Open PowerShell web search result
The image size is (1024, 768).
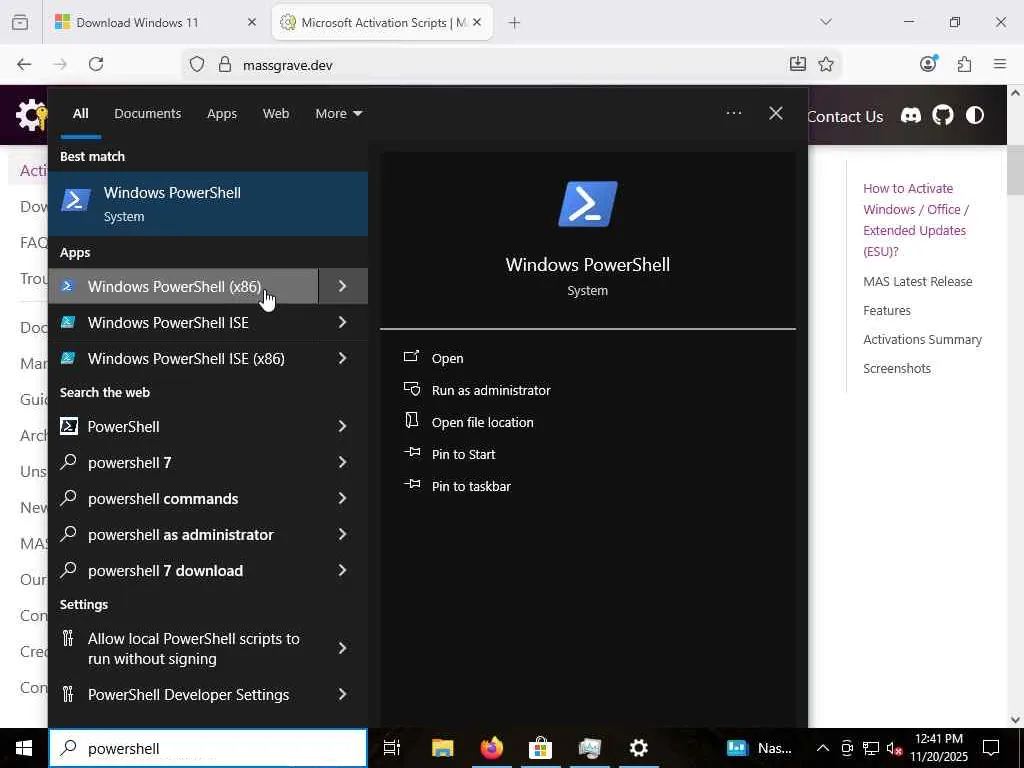click(x=184, y=426)
